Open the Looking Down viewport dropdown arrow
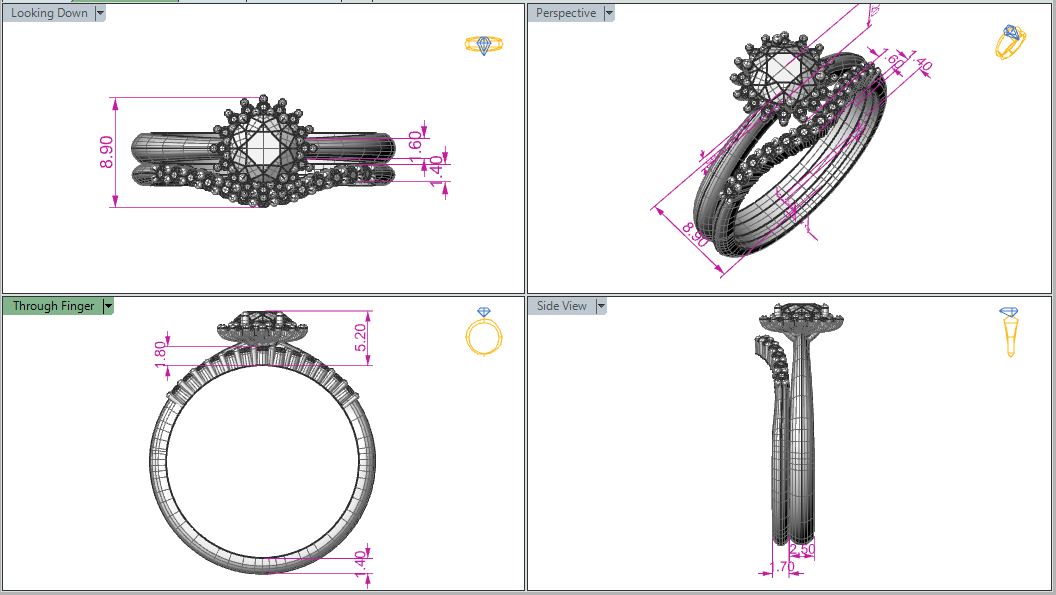Screen dimensions: 1056x595 point(99,13)
